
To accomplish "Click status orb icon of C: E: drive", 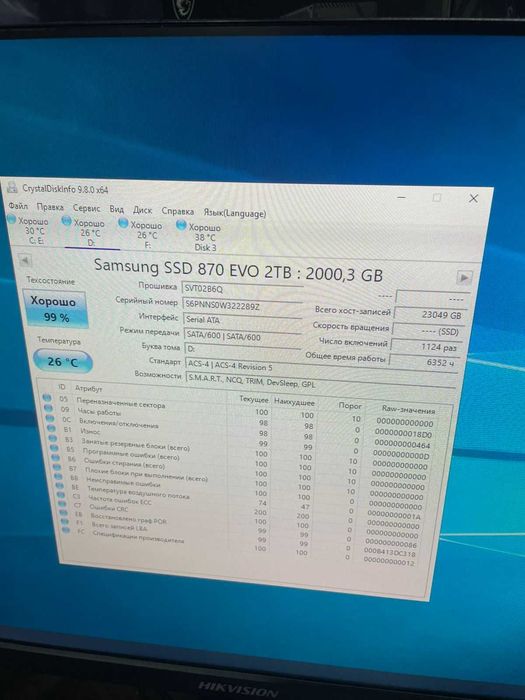I will 12,219.
